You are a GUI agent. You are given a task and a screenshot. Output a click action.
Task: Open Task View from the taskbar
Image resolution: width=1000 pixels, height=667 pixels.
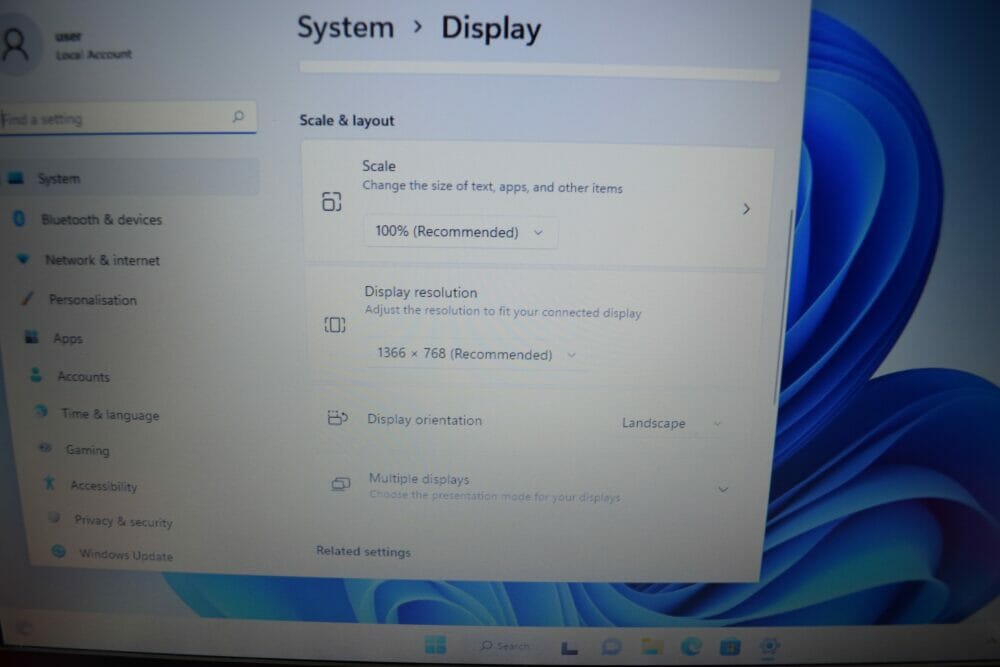click(x=569, y=648)
